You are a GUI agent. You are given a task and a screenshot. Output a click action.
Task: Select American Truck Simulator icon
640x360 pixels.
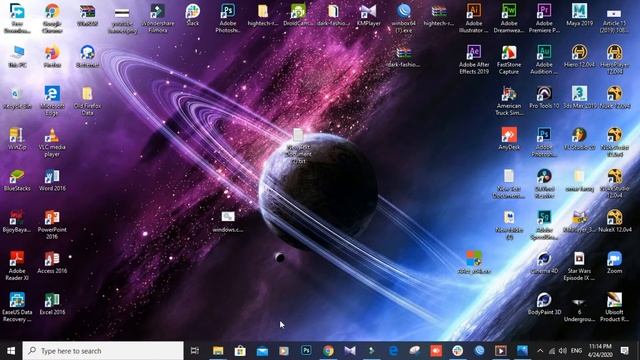pyautogui.click(x=509, y=100)
